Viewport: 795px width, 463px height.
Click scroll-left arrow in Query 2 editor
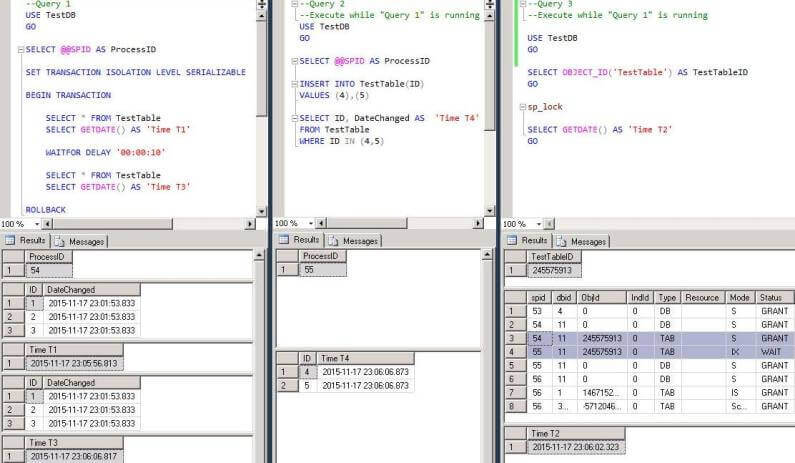click(x=321, y=223)
